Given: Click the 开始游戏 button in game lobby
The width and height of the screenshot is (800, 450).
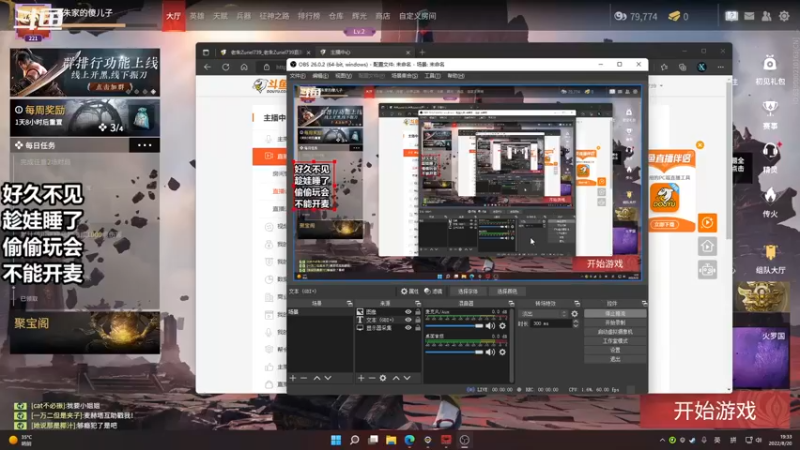Looking at the screenshot, I should [x=715, y=411].
